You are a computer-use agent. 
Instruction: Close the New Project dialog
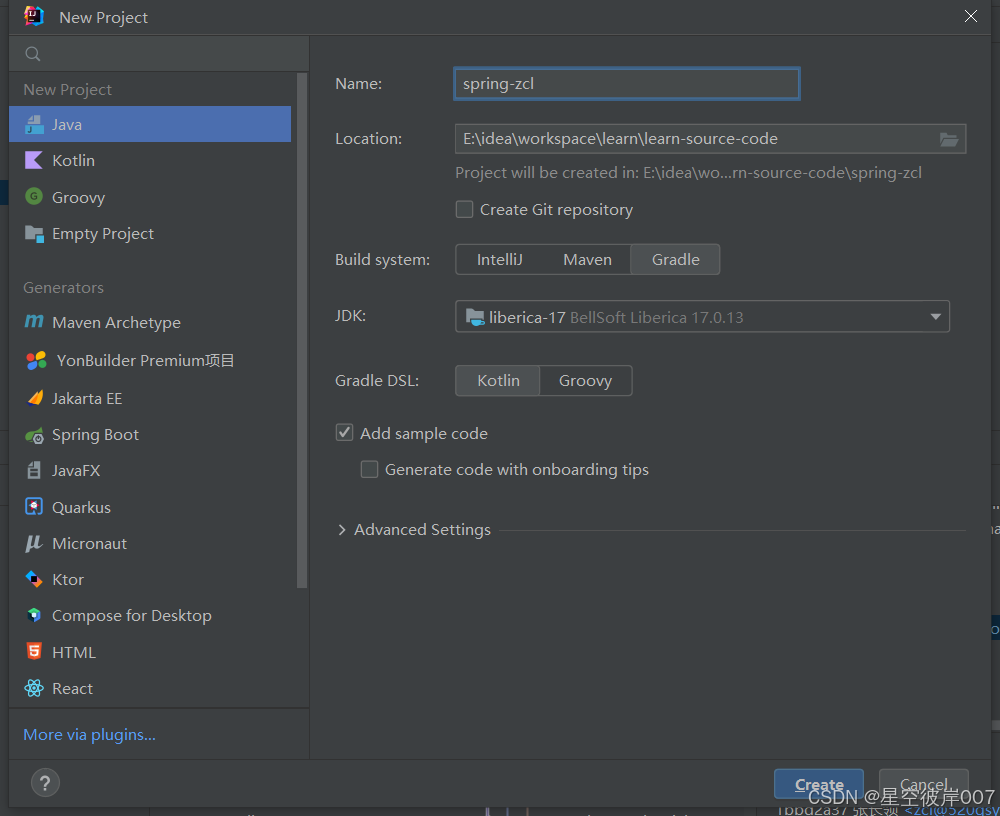(x=970, y=17)
